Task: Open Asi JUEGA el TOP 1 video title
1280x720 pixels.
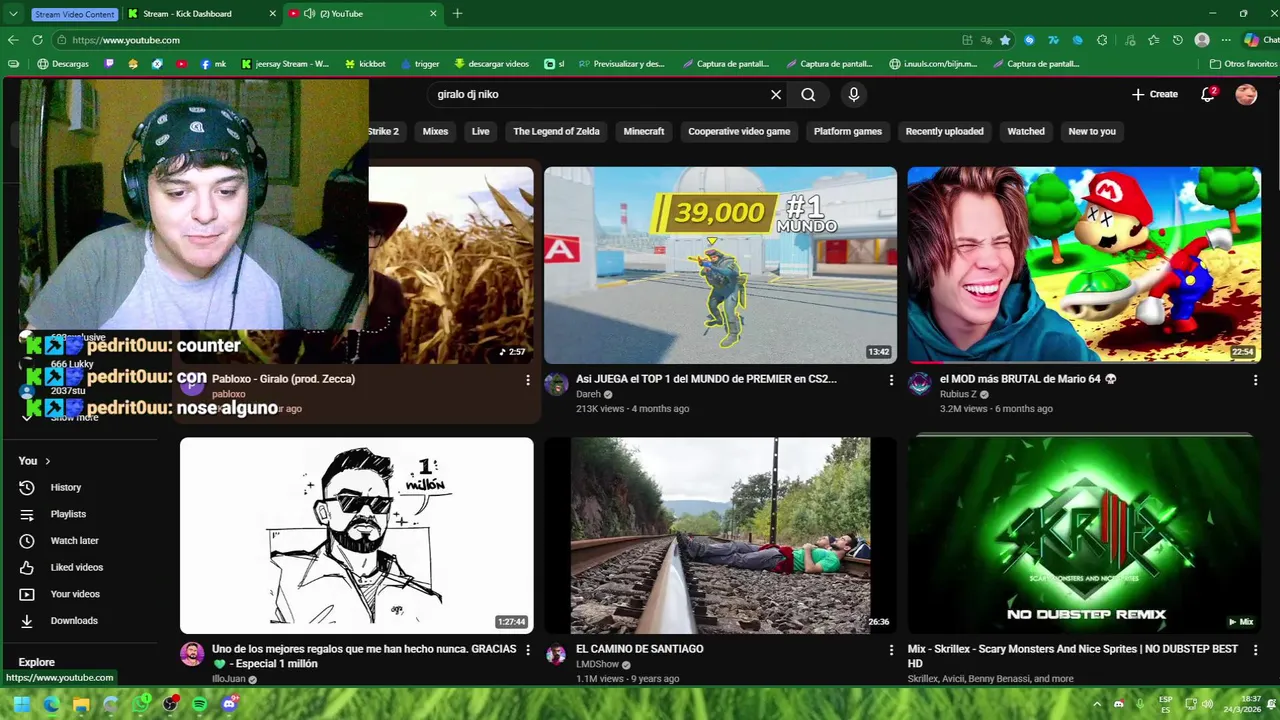Action: [x=706, y=379]
